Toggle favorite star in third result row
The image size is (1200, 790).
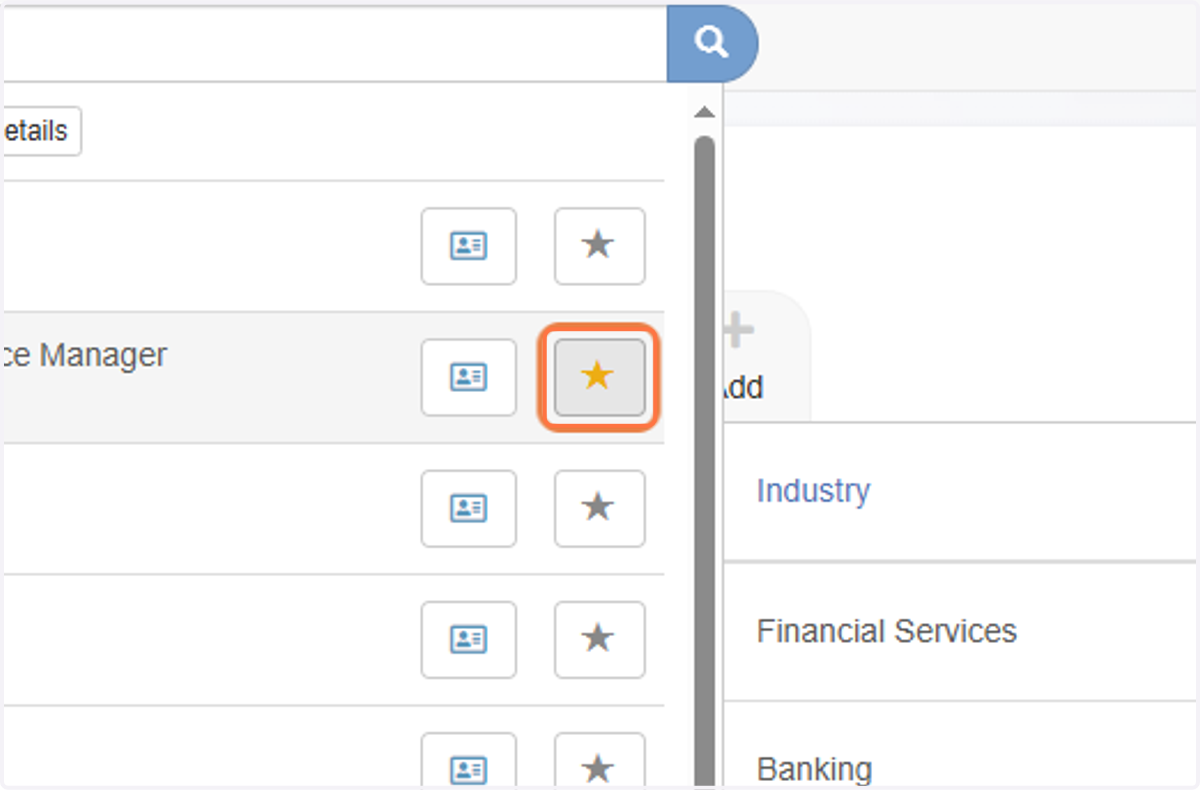(599, 508)
